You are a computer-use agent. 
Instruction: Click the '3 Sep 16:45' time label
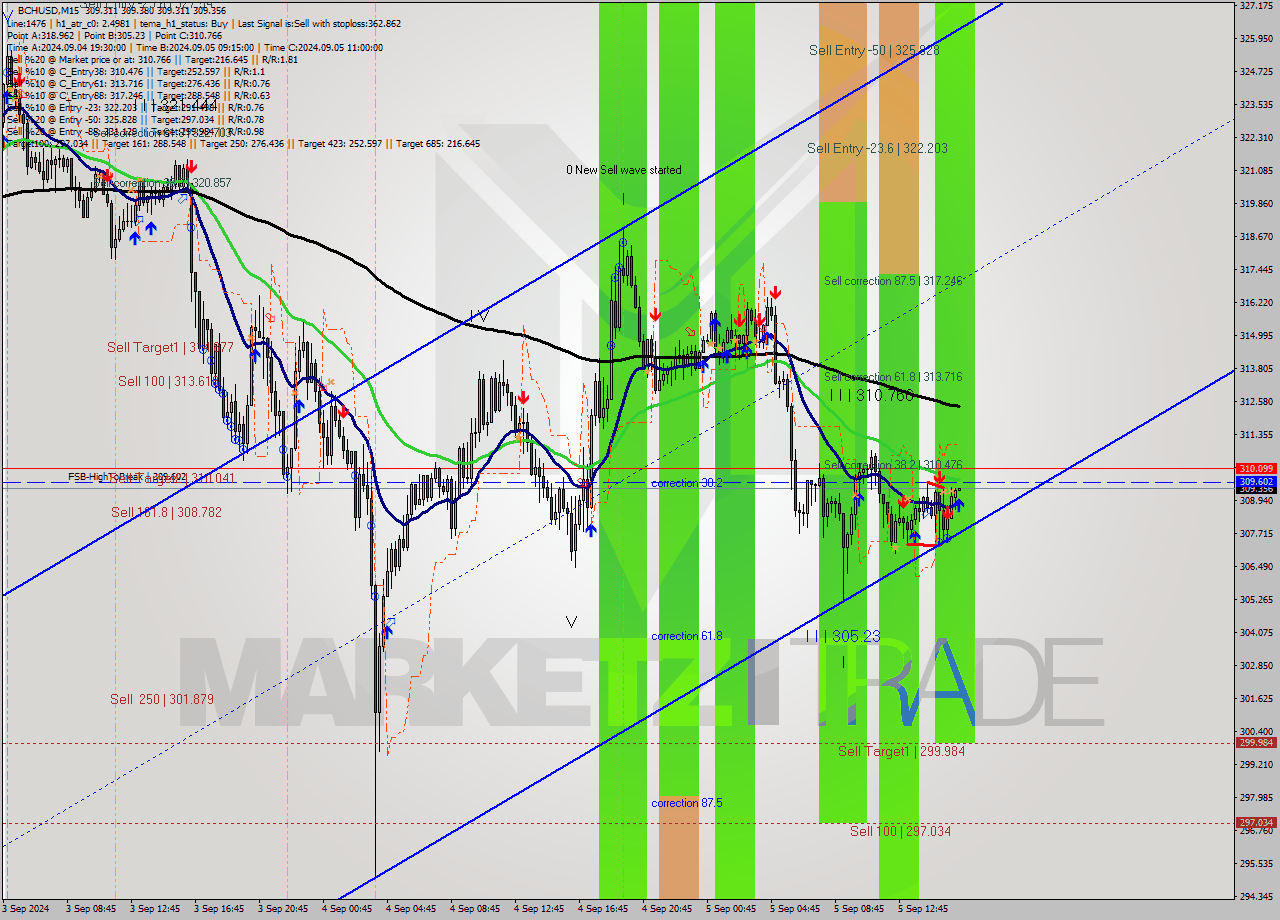[220, 909]
